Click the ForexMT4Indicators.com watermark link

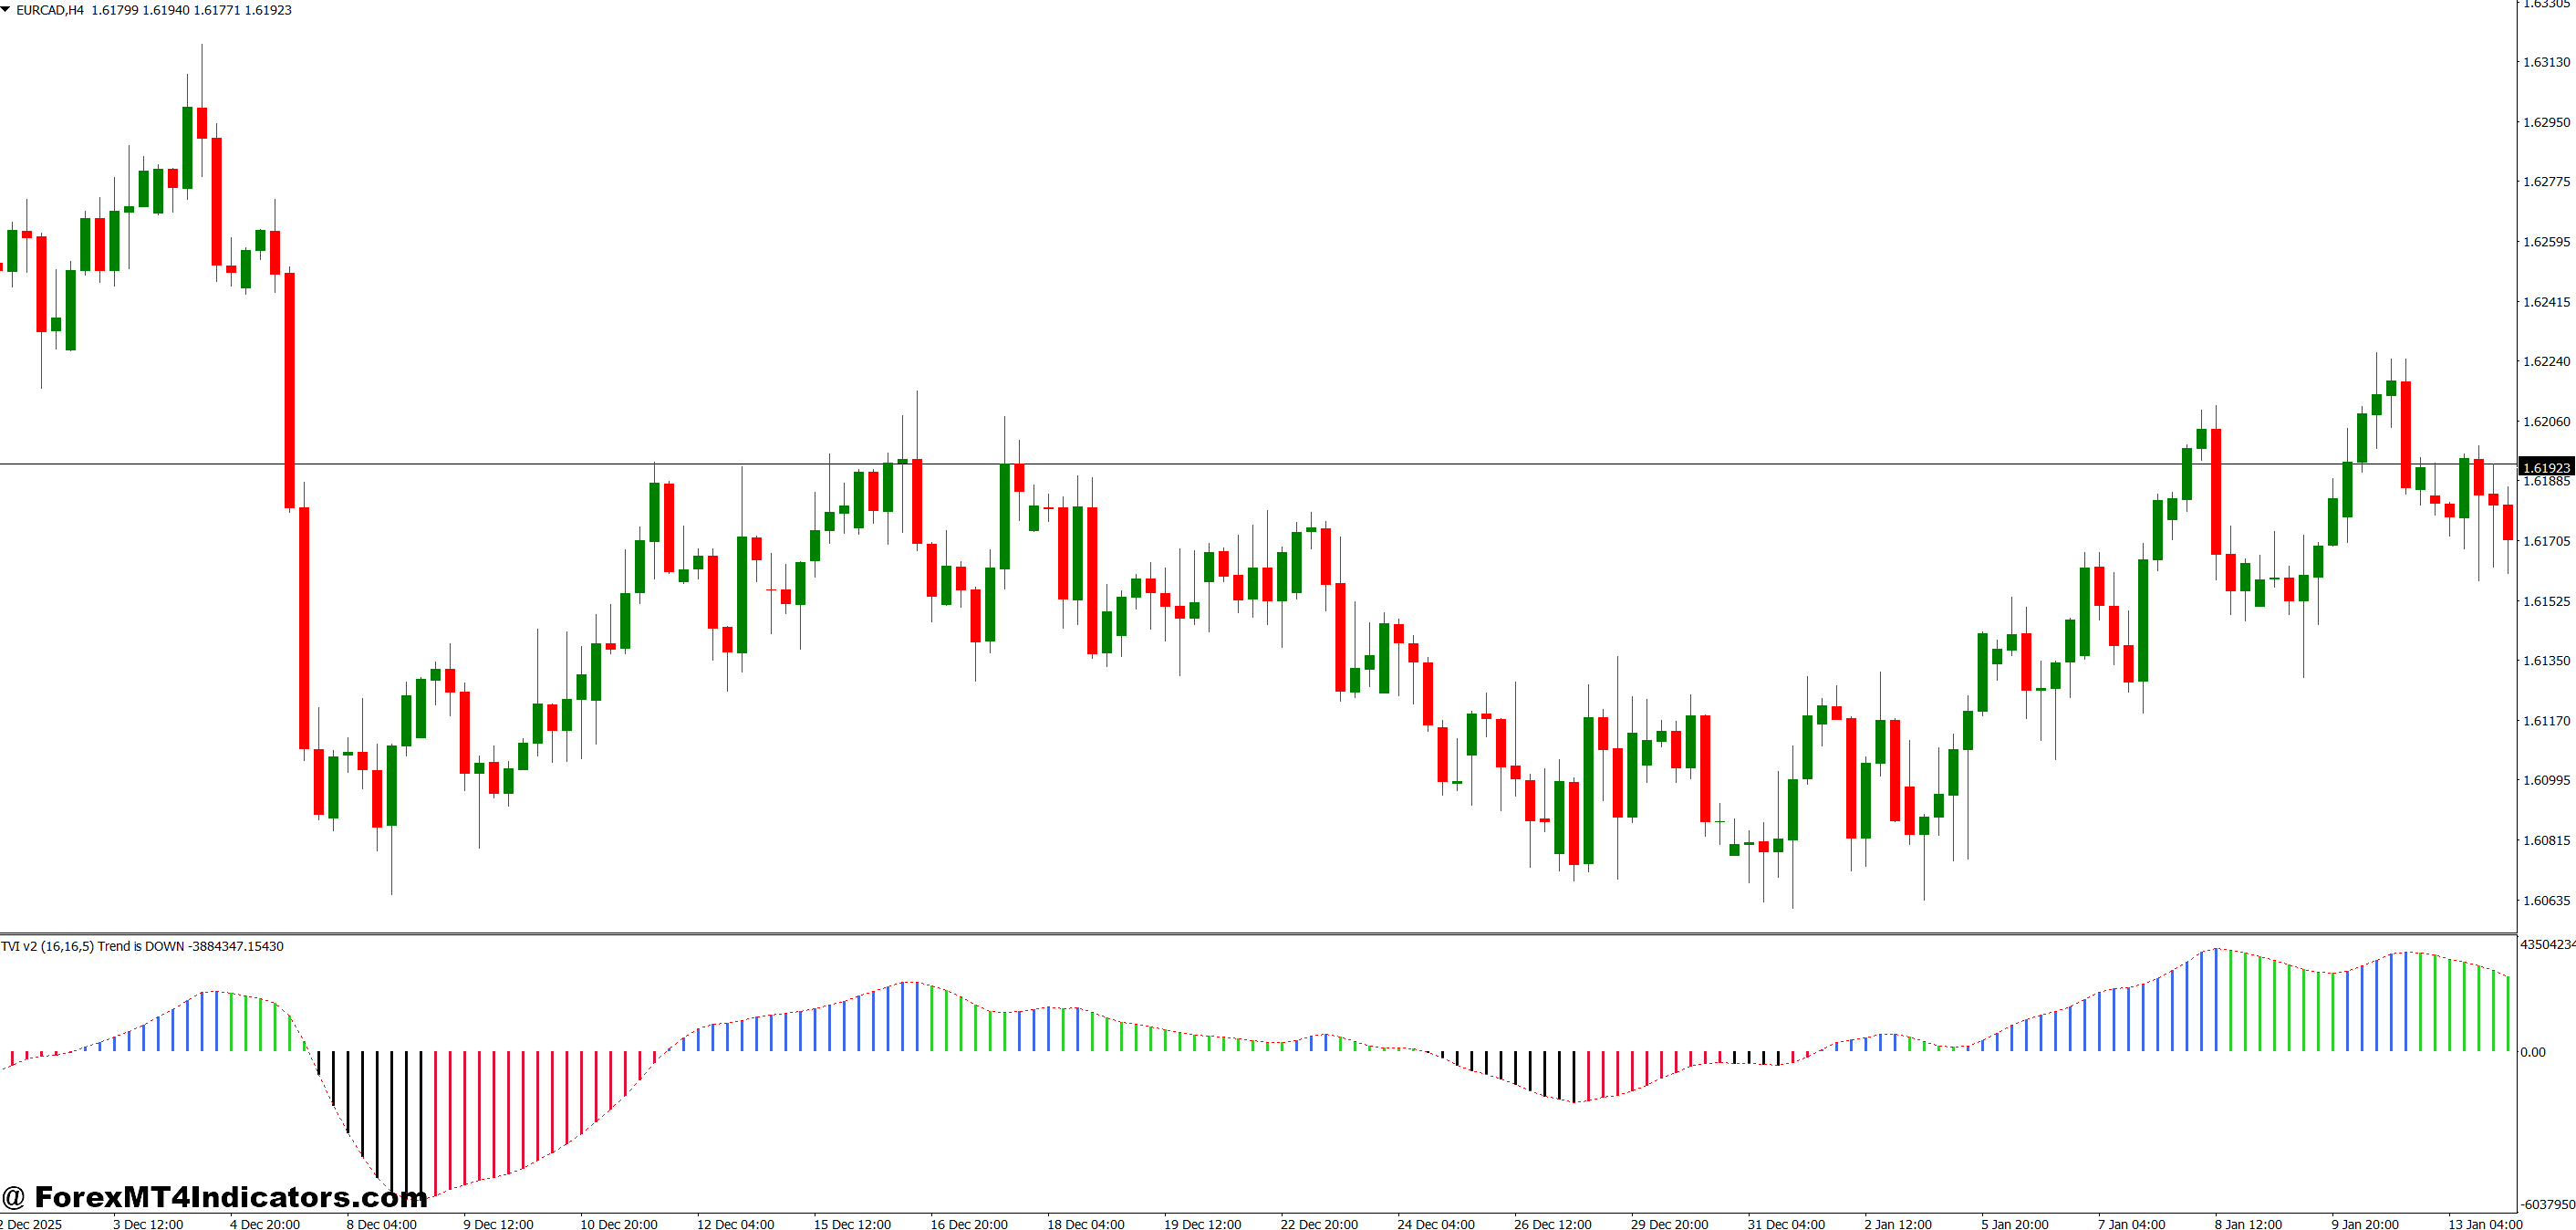click(x=220, y=1196)
